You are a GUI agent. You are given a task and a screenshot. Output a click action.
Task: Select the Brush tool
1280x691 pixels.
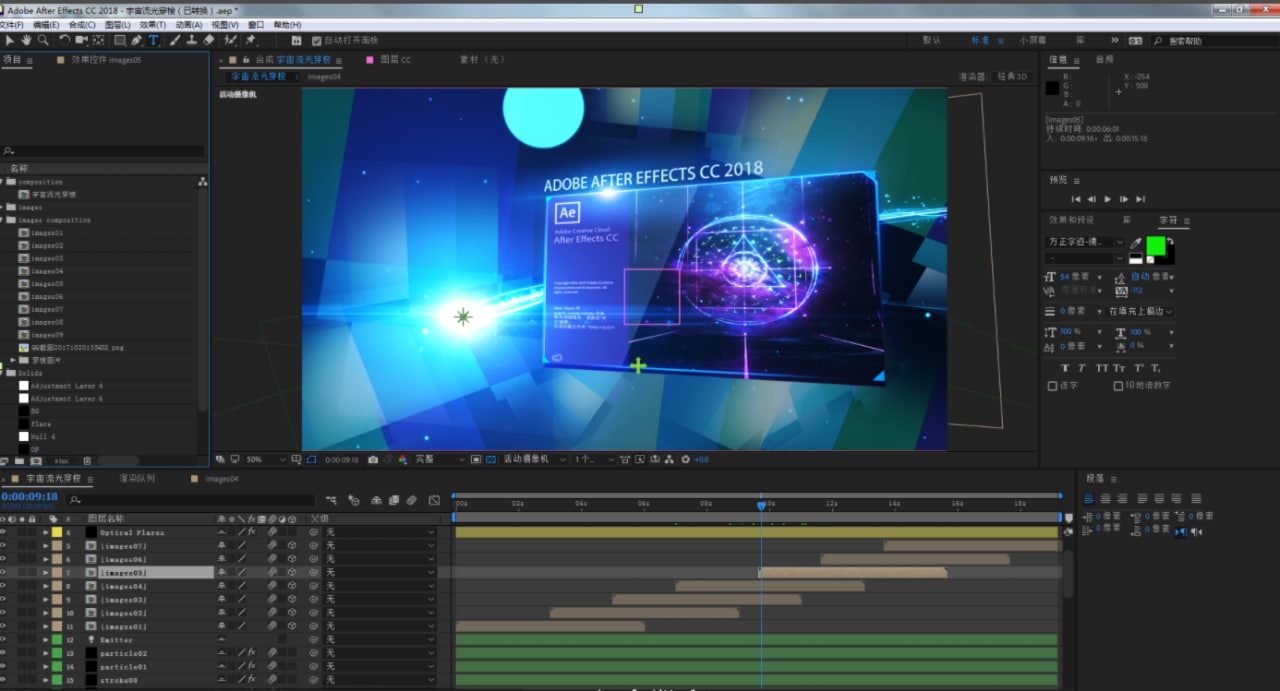coord(176,41)
